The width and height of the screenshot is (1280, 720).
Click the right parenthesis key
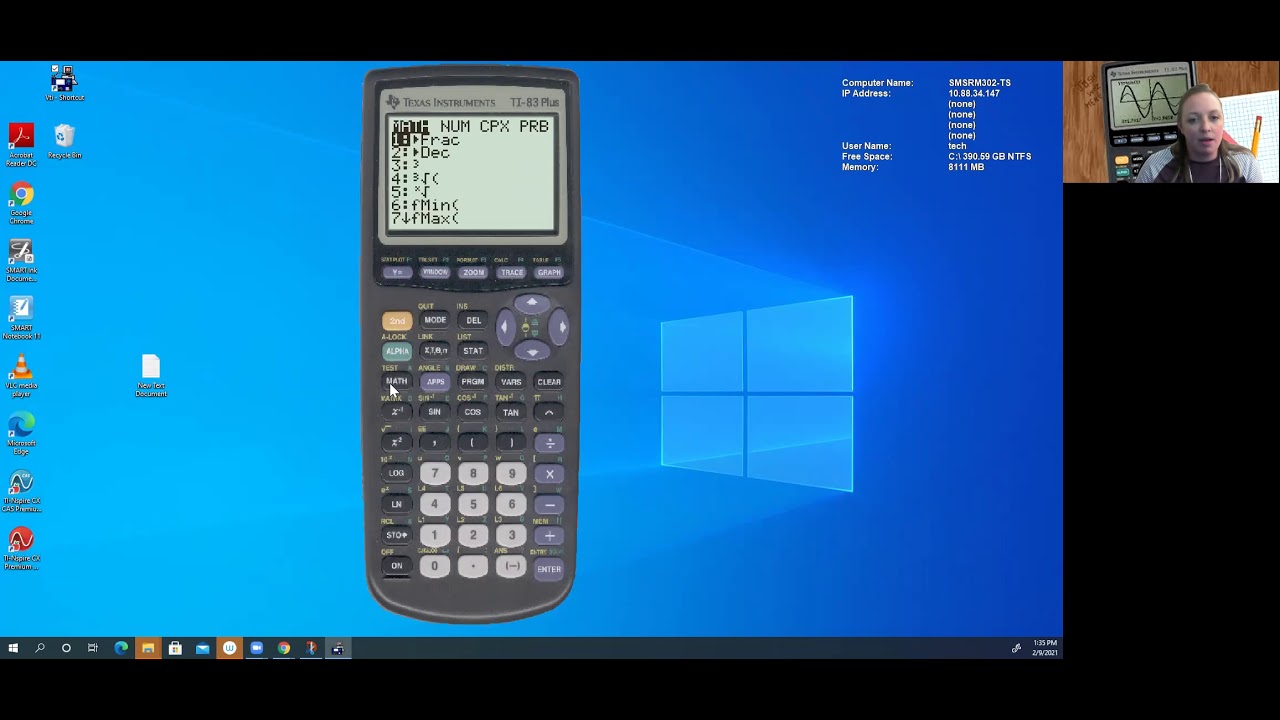coord(511,442)
